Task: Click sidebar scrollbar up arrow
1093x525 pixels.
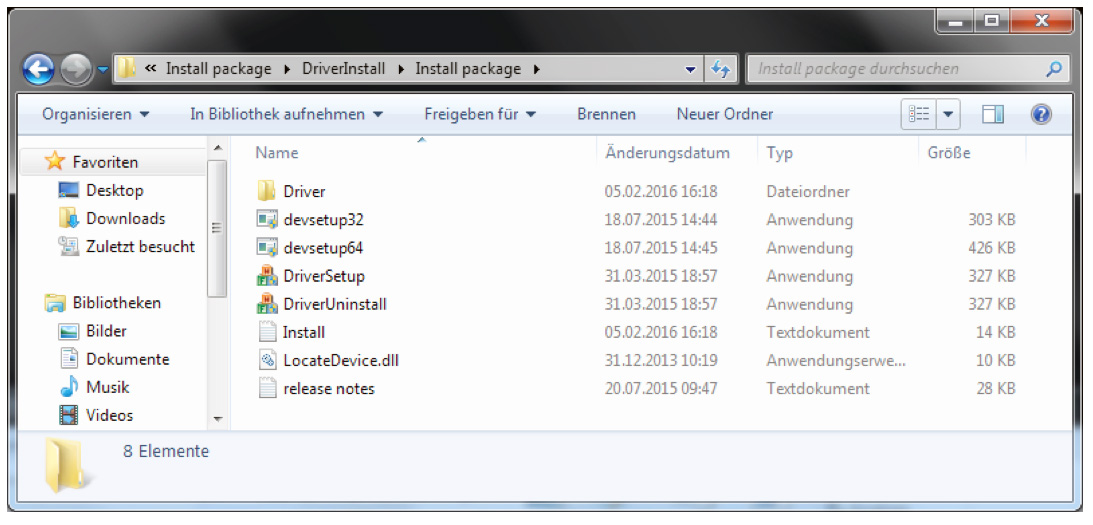Action: point(217,148)
